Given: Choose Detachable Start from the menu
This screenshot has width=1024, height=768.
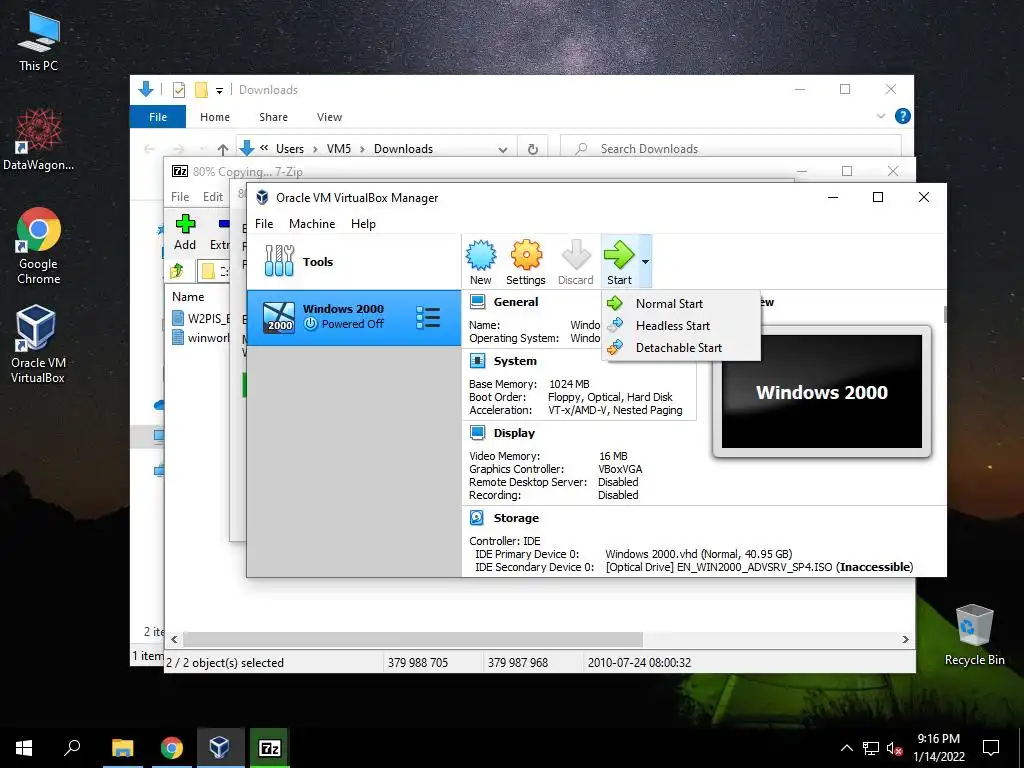Looking at the screenshot, I should [681, 348].
